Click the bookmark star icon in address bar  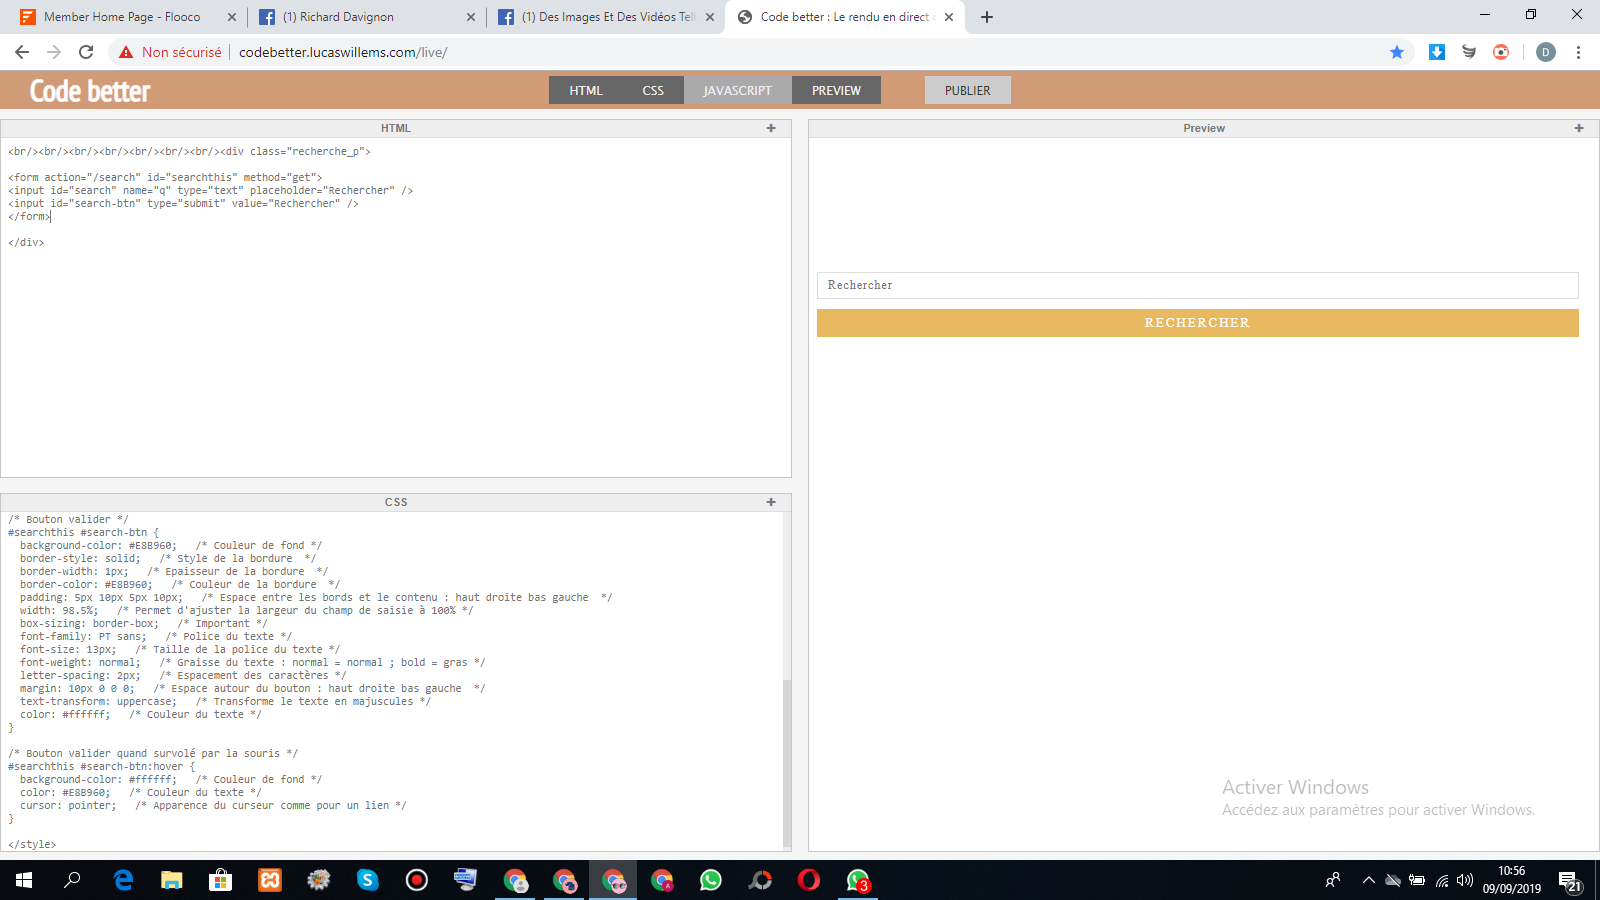click(x=1397, y=52)
